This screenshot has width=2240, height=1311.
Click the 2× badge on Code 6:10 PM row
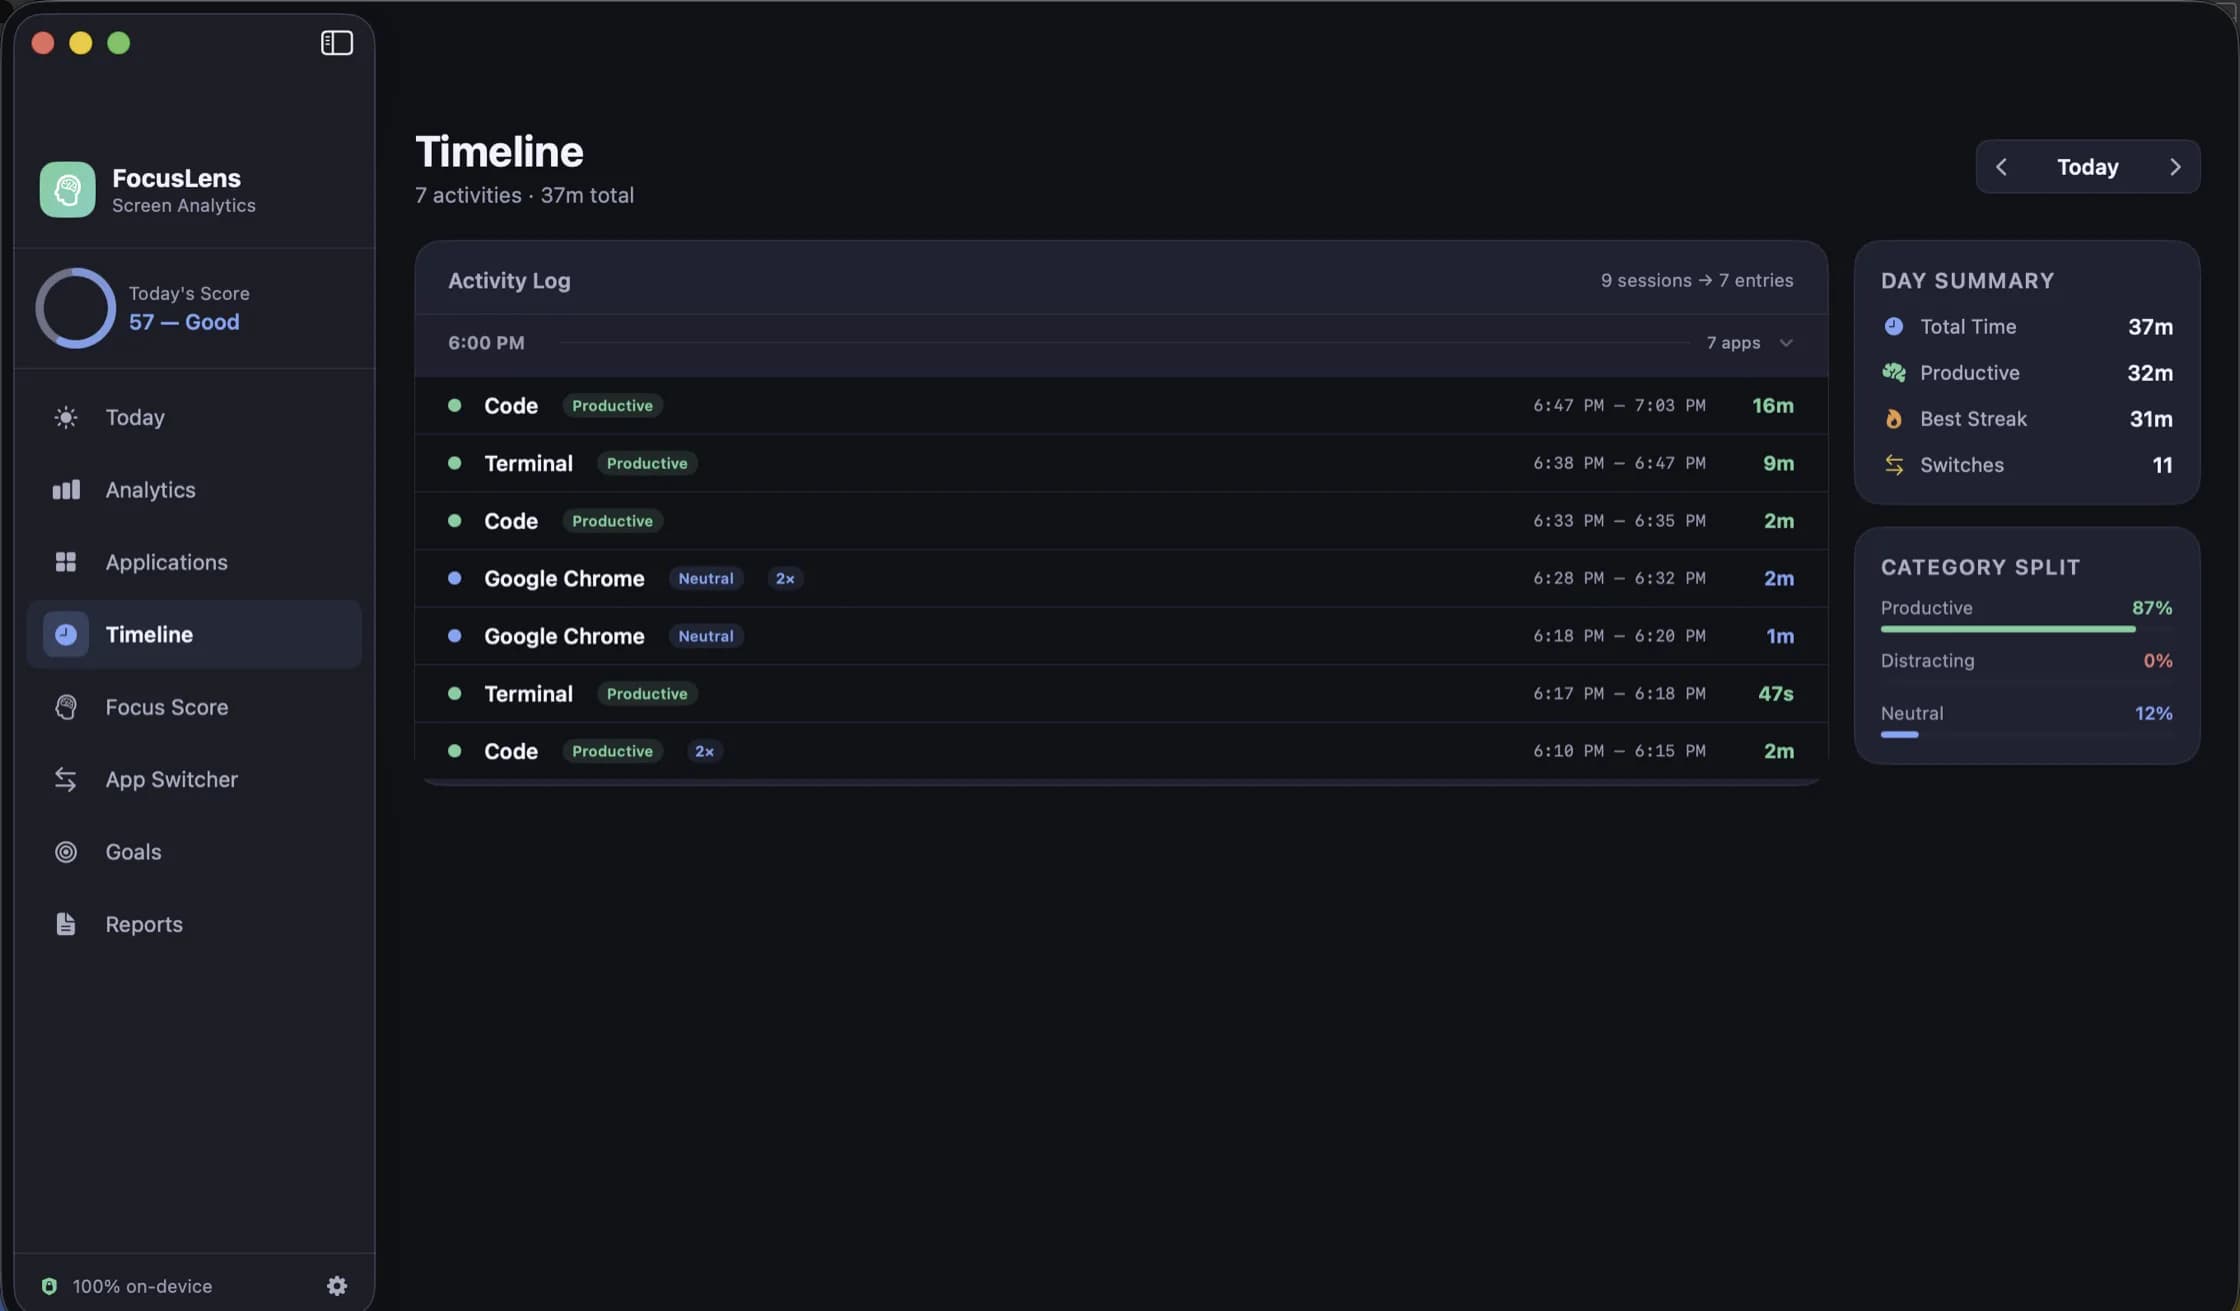point(704,751)
